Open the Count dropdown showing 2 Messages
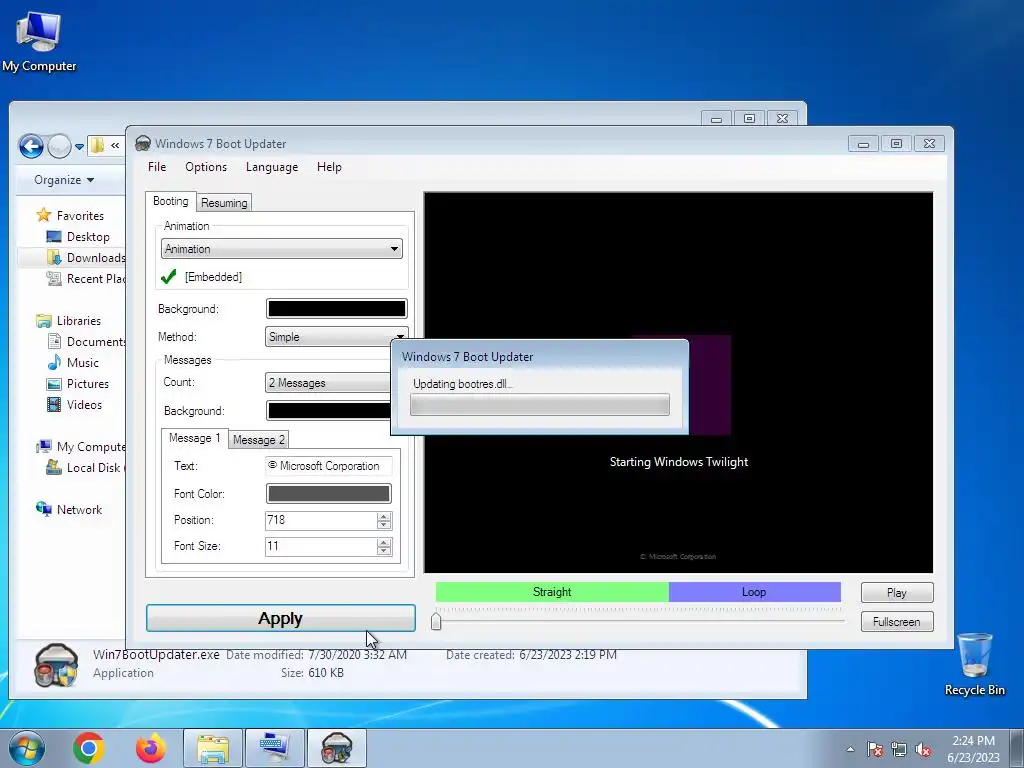Viewport: 1024px width, 768px height. coord(328,383)
